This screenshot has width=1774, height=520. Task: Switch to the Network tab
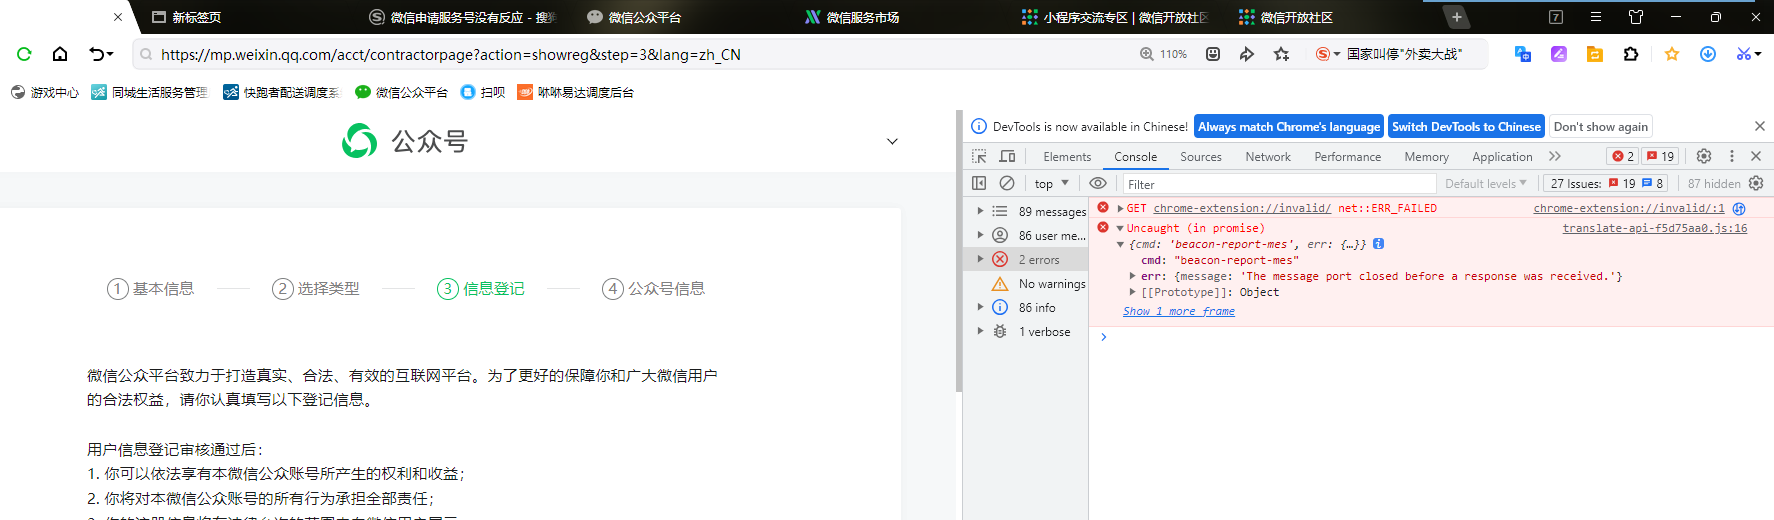coord(1268,156)
